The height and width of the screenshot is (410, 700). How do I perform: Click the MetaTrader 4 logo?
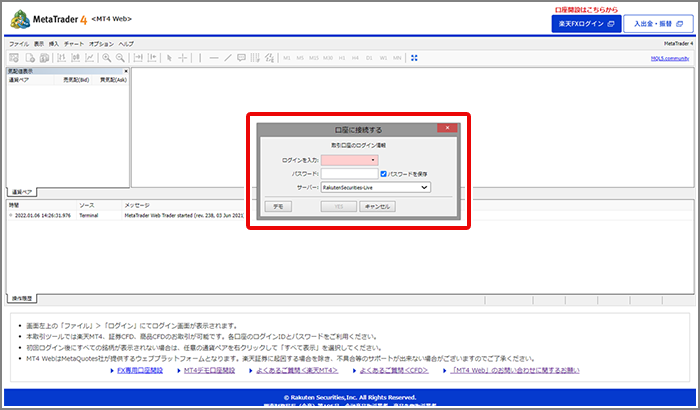coord(49,19)
